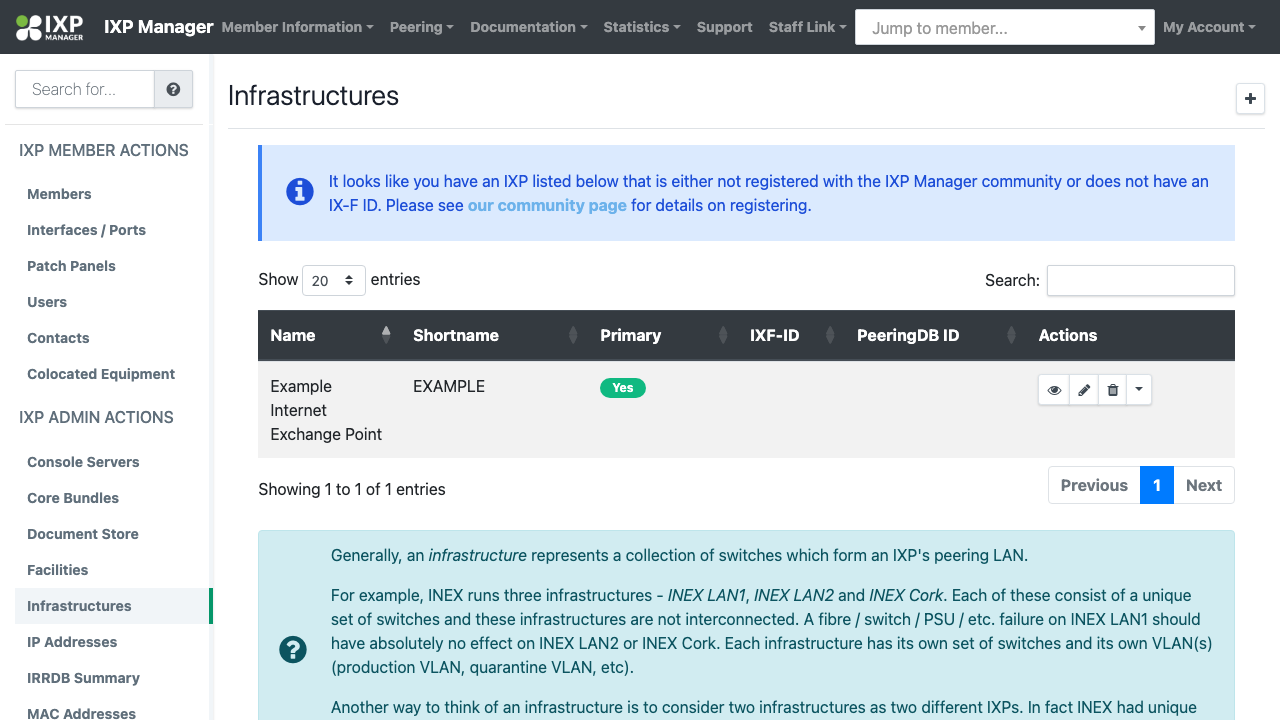Open the Documentation menu
The height and width of the screenshot is (720, 1280).
528,27
